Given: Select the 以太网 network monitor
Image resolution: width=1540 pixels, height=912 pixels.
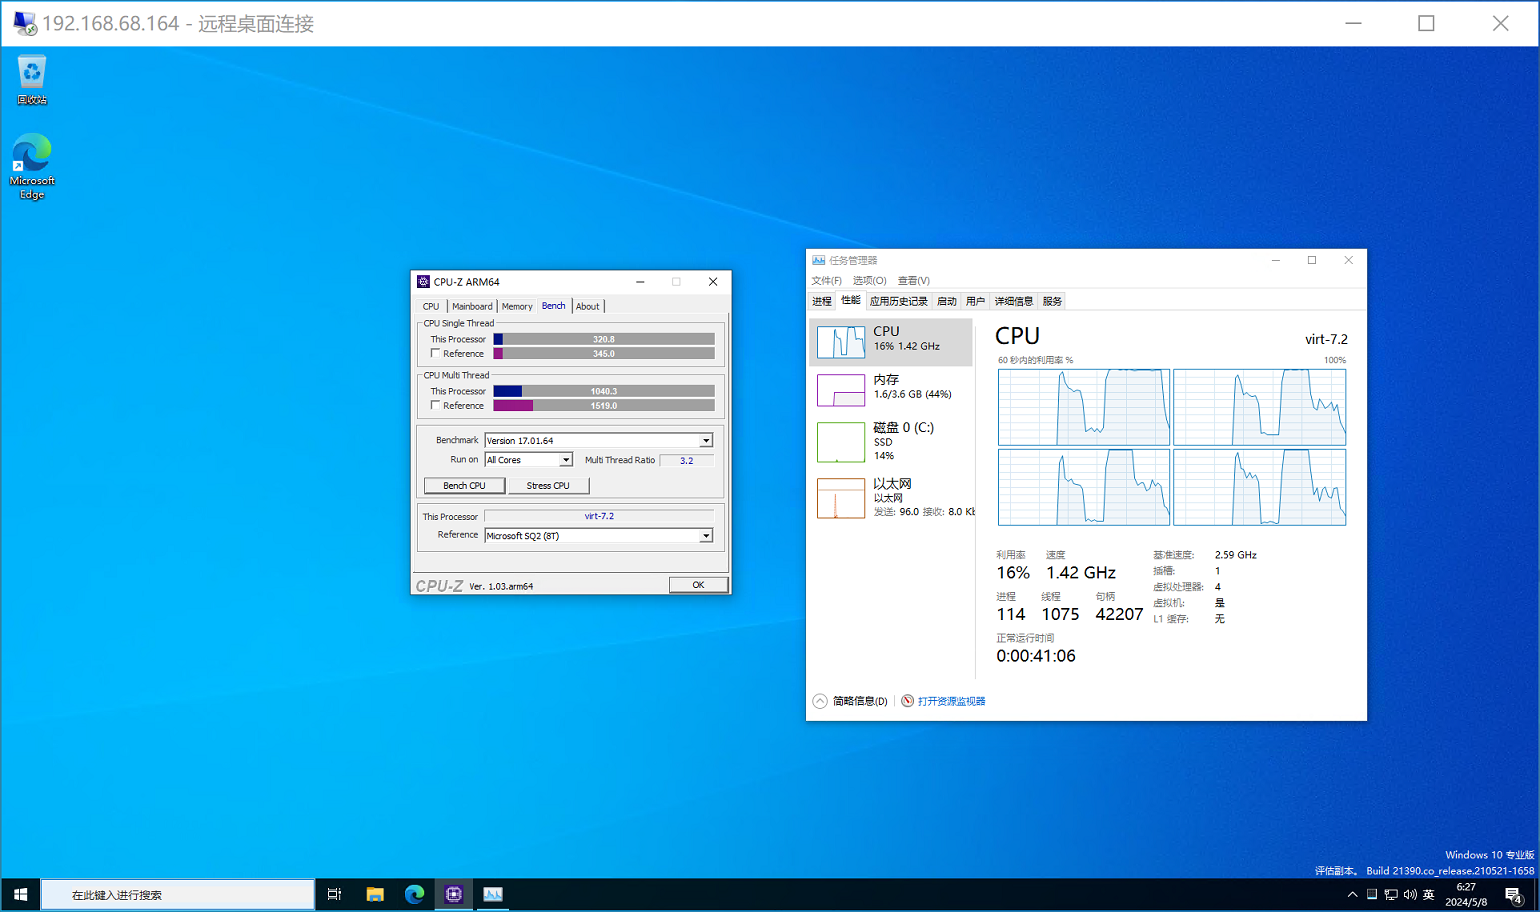Looking at the screenshot, I should click(889, 496).
